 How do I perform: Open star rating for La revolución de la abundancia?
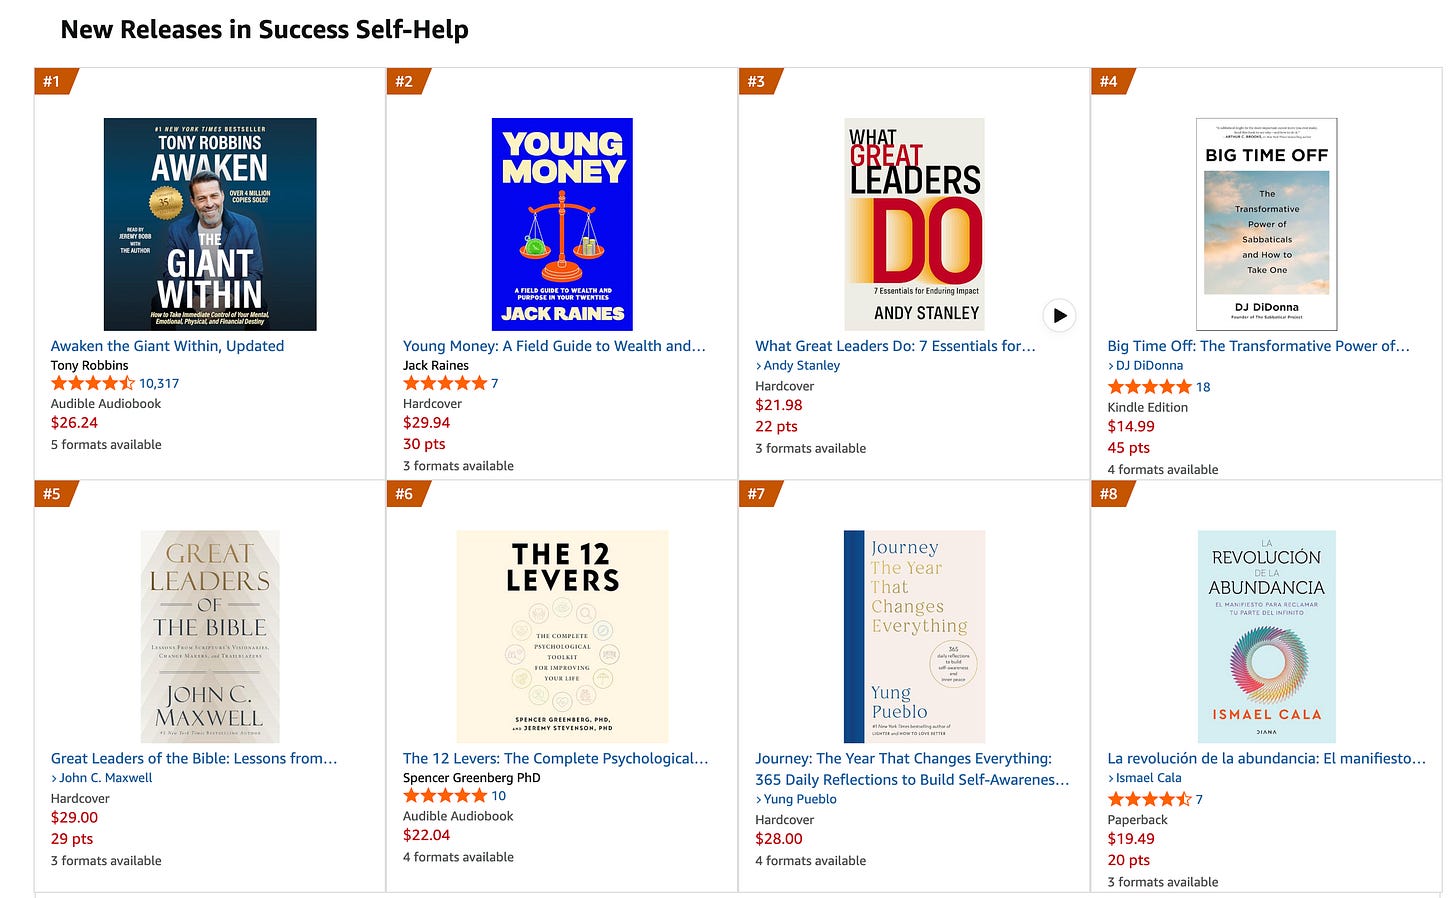click(1149, 799)
